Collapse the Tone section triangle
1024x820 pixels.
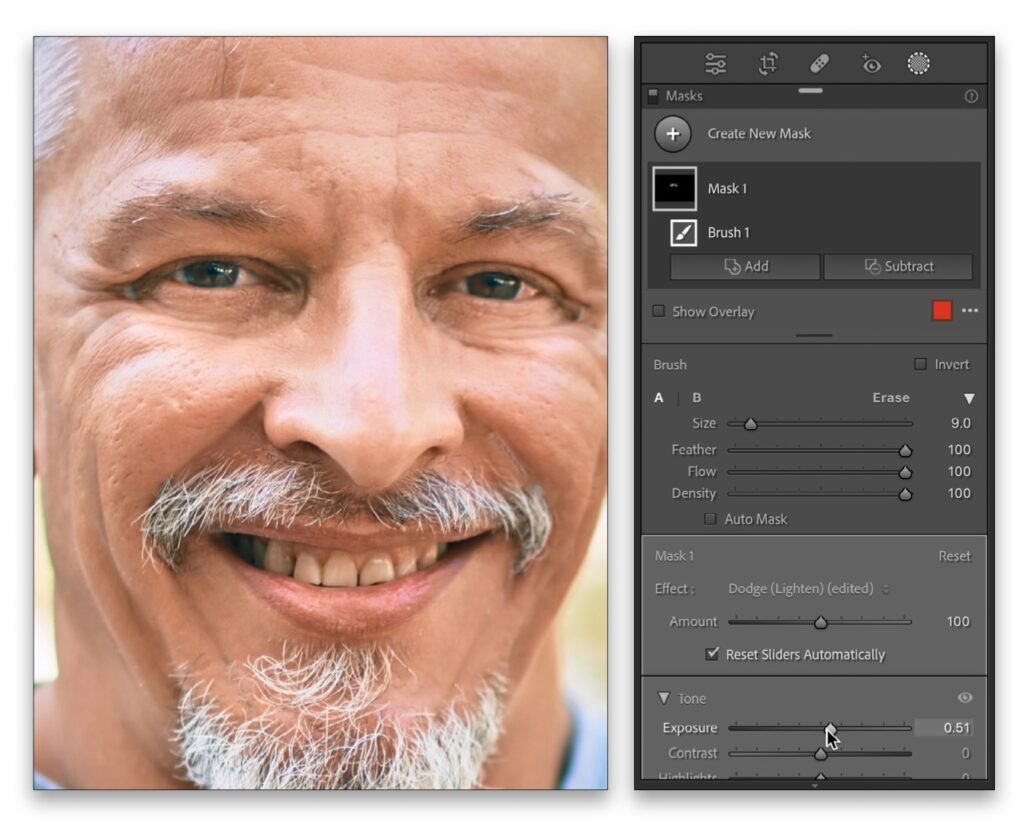(x=663, y=698)
